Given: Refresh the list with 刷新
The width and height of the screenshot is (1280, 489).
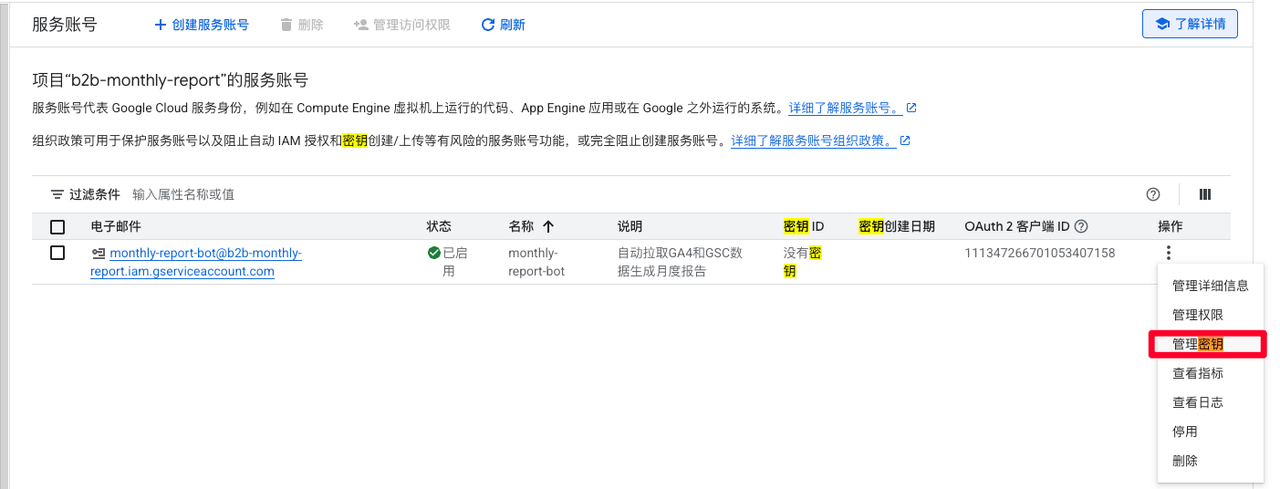Looking at the screenshot, I should pyautogui.click(x=503, y=25).
